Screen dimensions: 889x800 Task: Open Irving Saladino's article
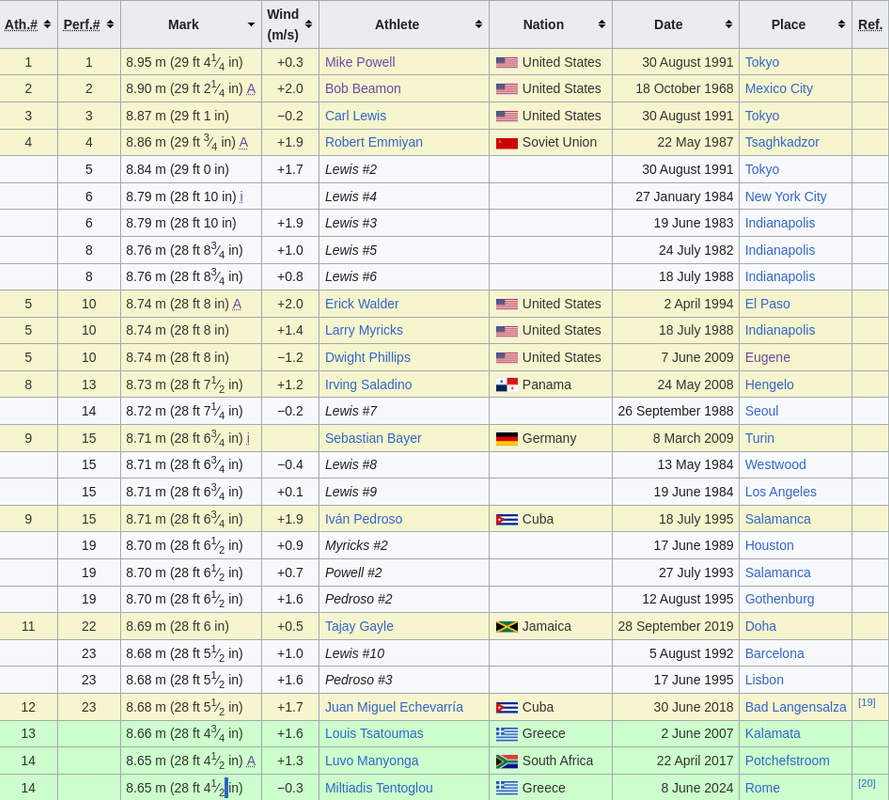[x=369, y=384]
